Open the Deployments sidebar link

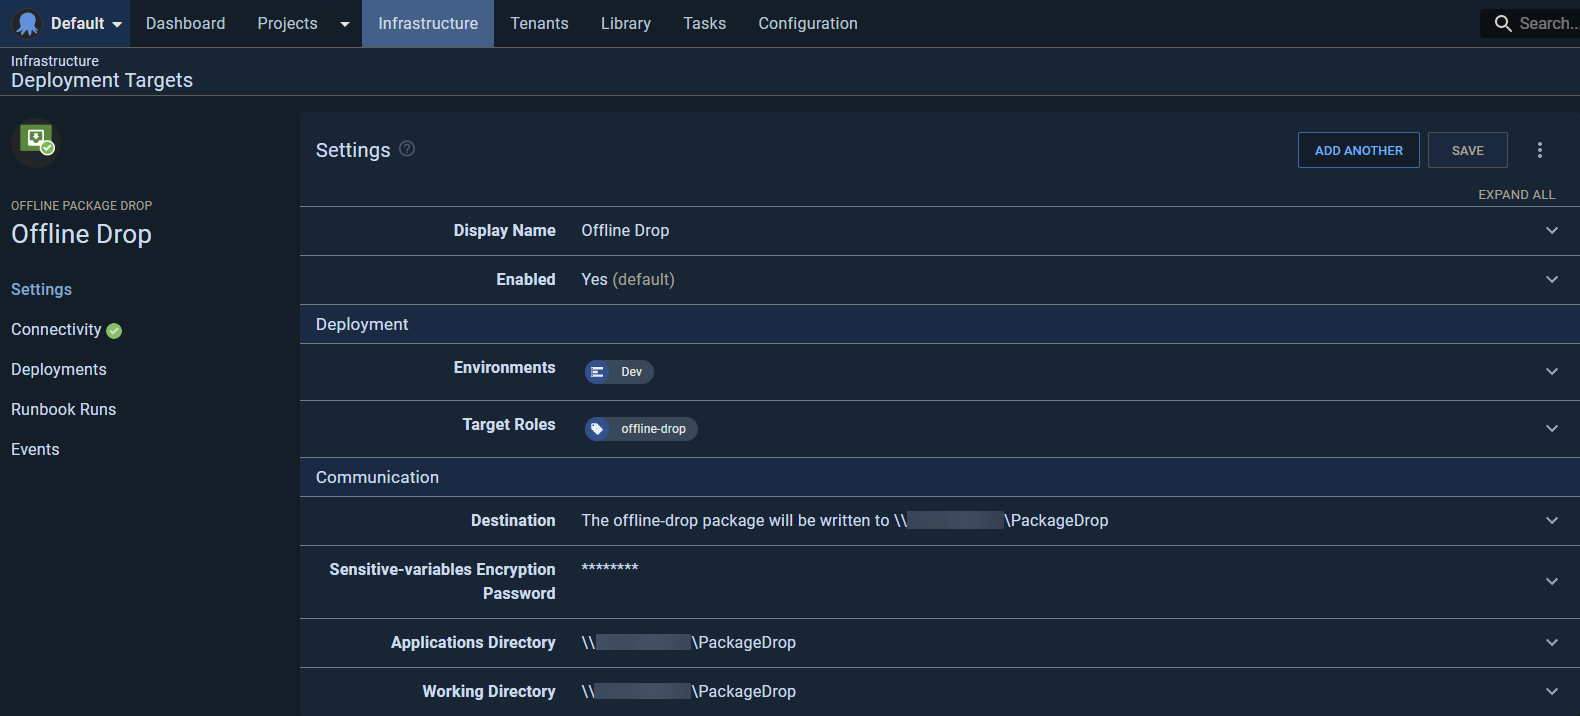coord(59,369)
